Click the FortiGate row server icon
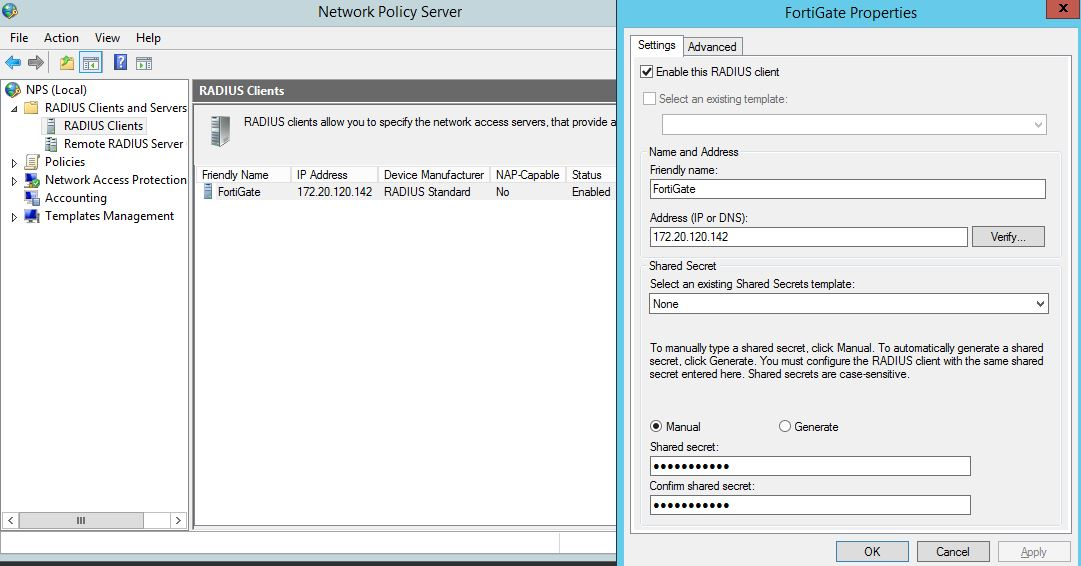The image size is (1081, 566). tap(208, 192)
